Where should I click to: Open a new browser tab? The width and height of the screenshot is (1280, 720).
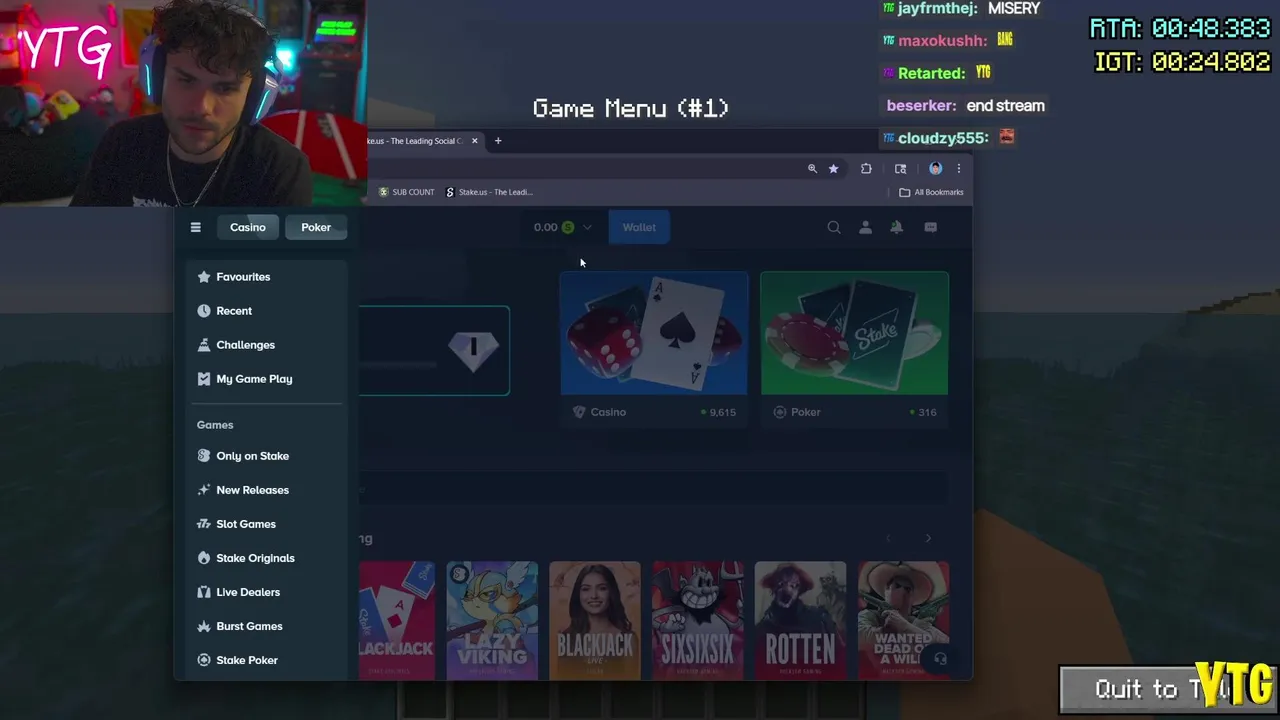pyautogui.click(x=498, y=141)
